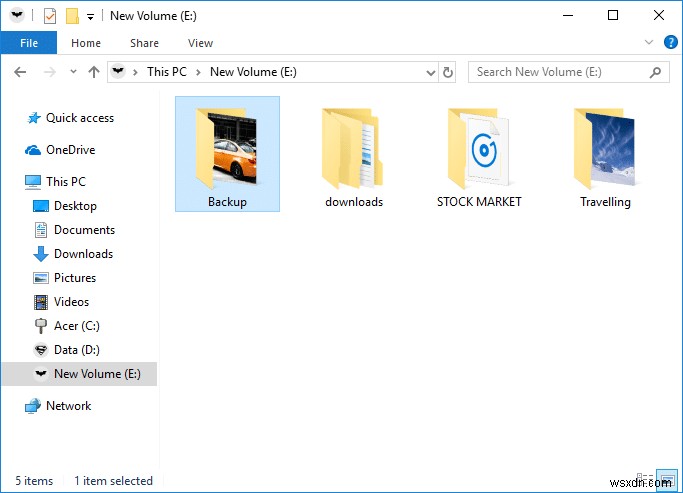Click the New Volume (E:) bat icon in sidebar
683x493 pixels.
coord(41,374)
